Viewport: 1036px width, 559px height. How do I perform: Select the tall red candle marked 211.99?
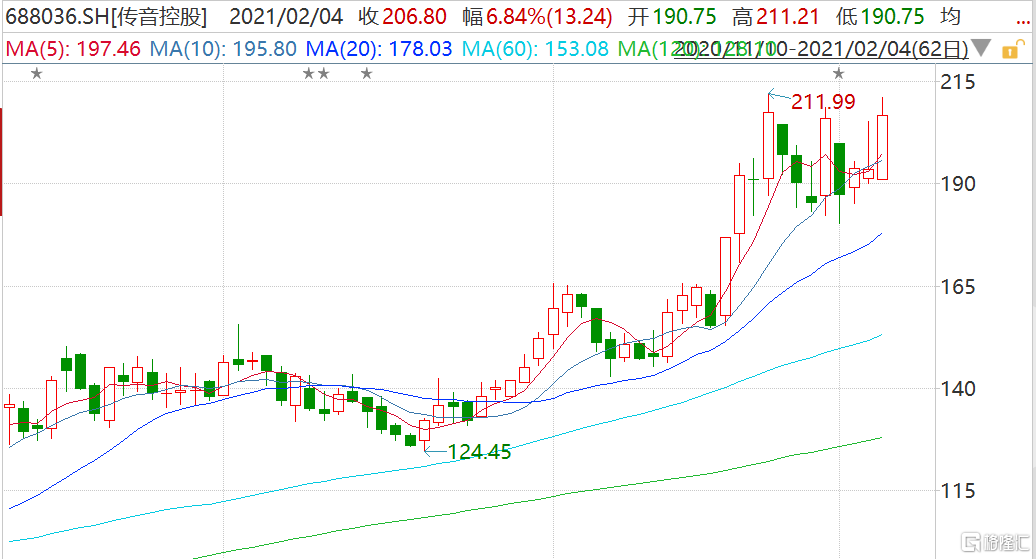768,145
